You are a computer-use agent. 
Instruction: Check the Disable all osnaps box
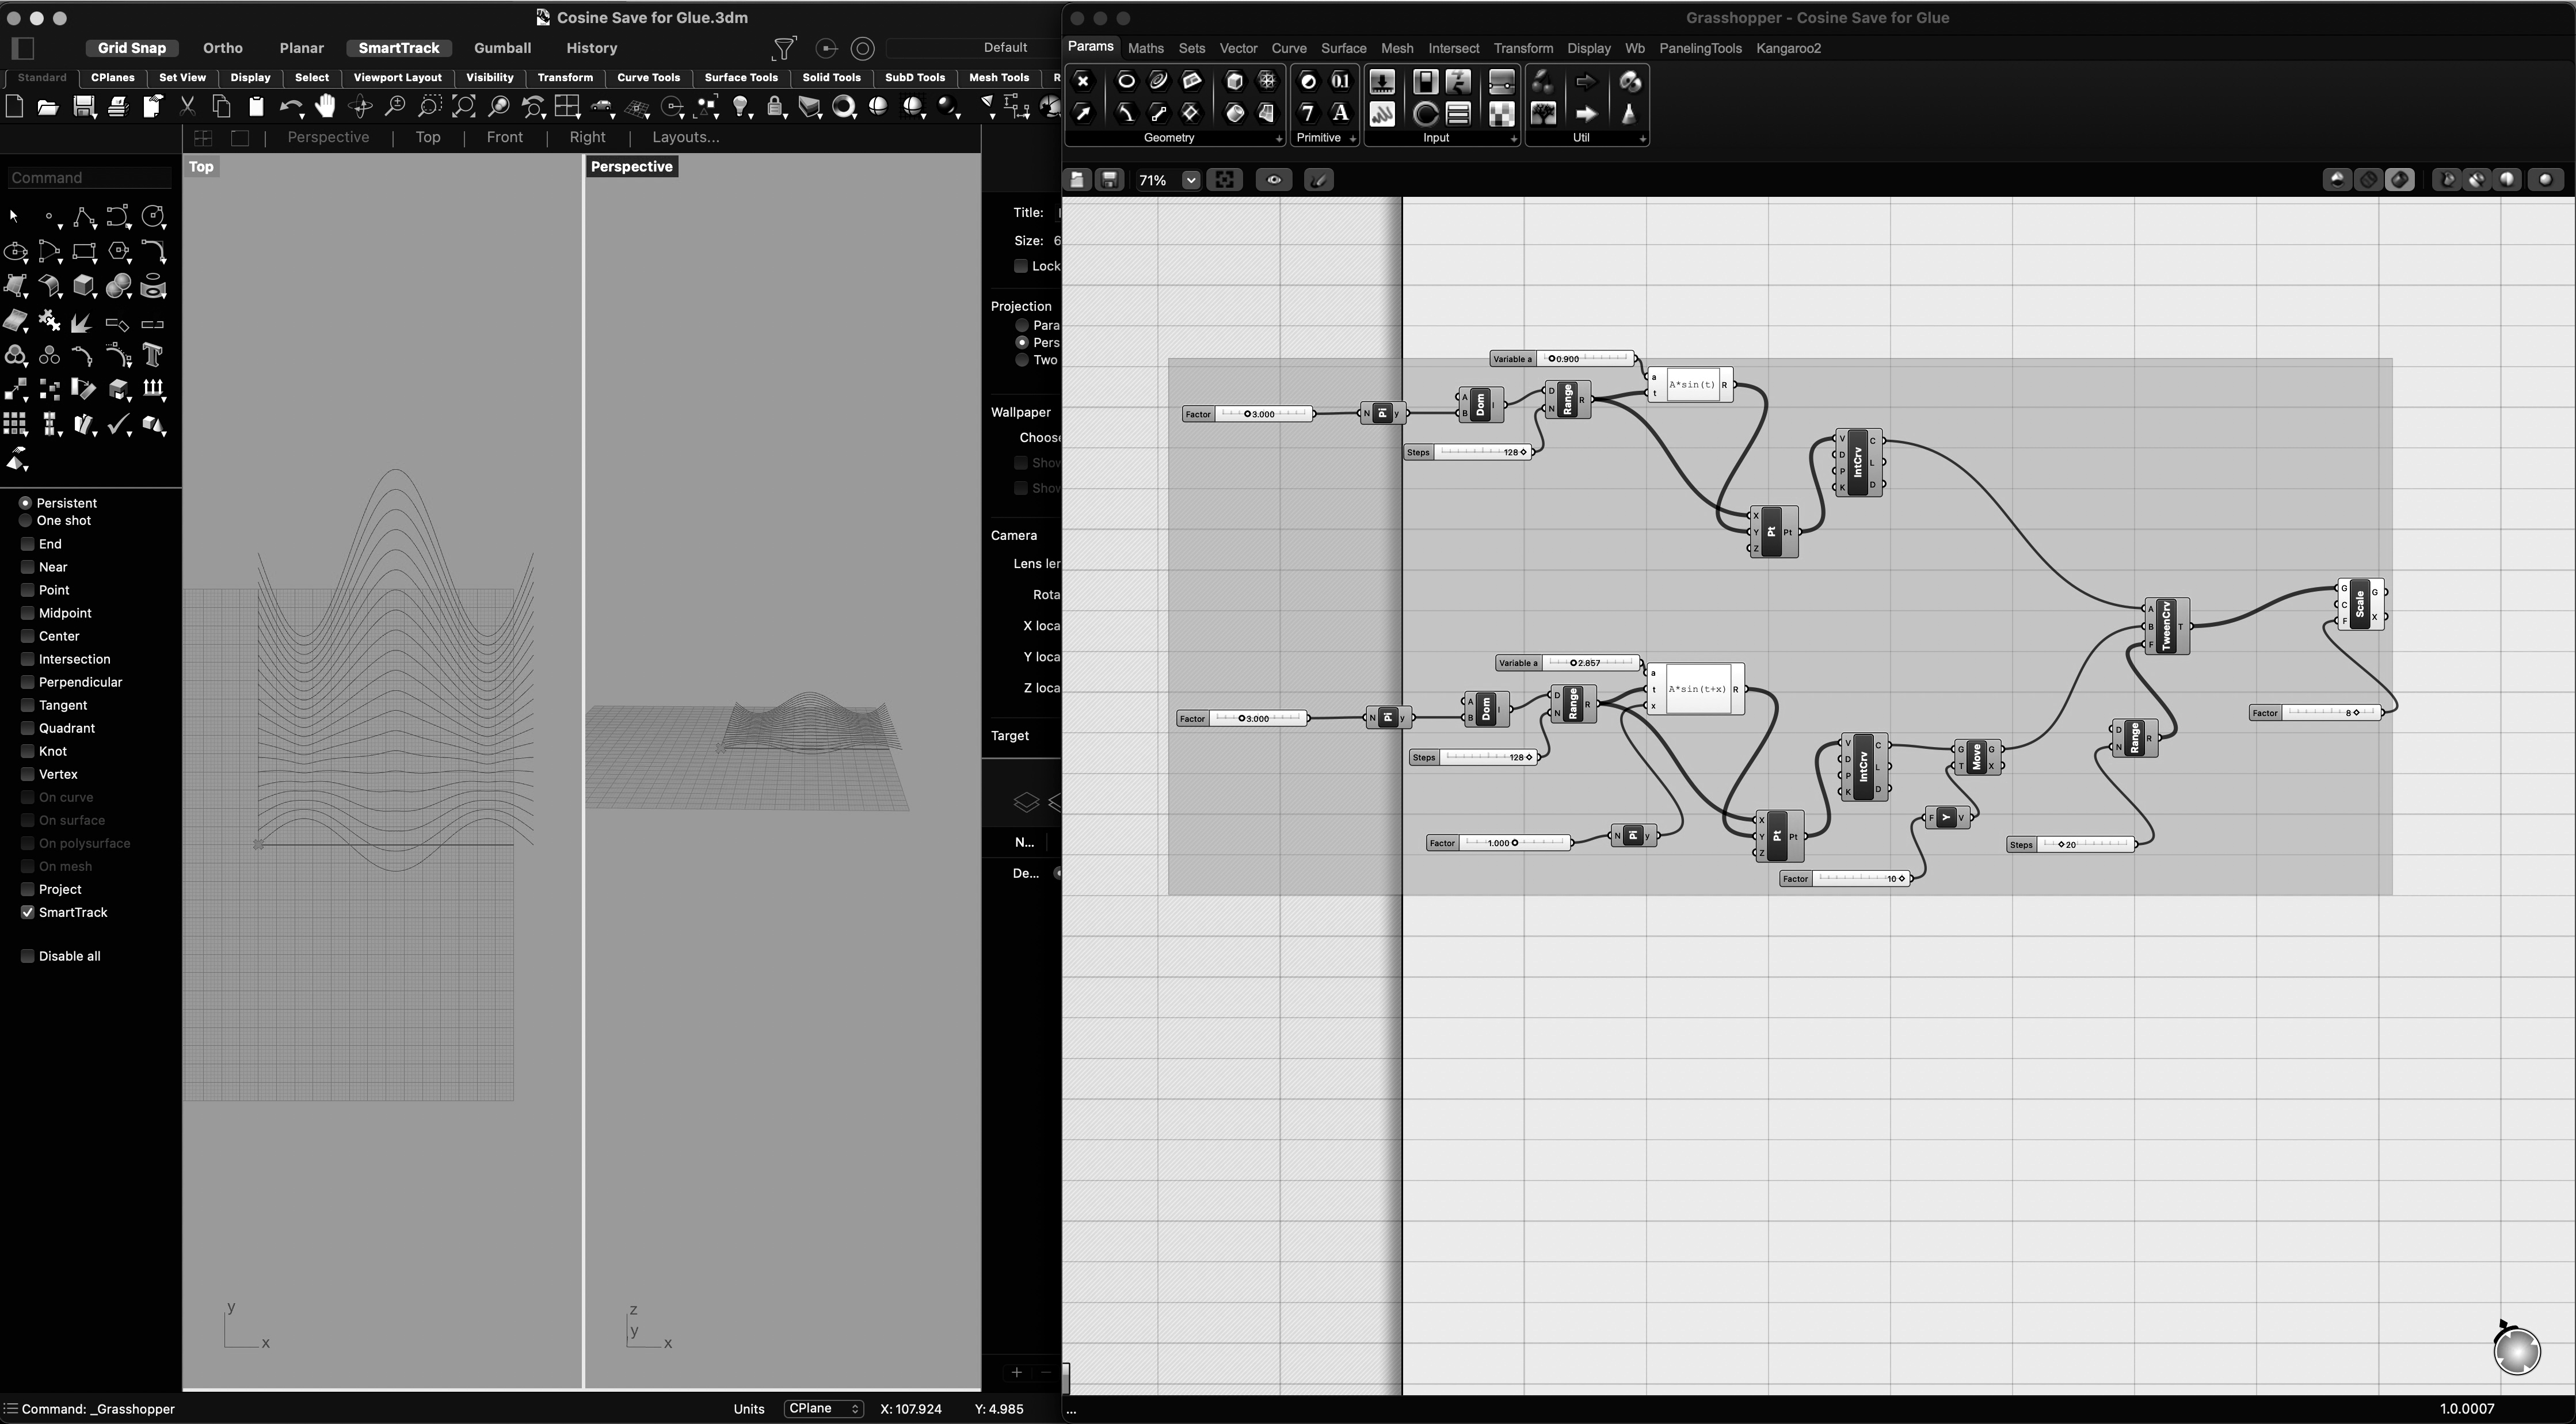[27, 956]
